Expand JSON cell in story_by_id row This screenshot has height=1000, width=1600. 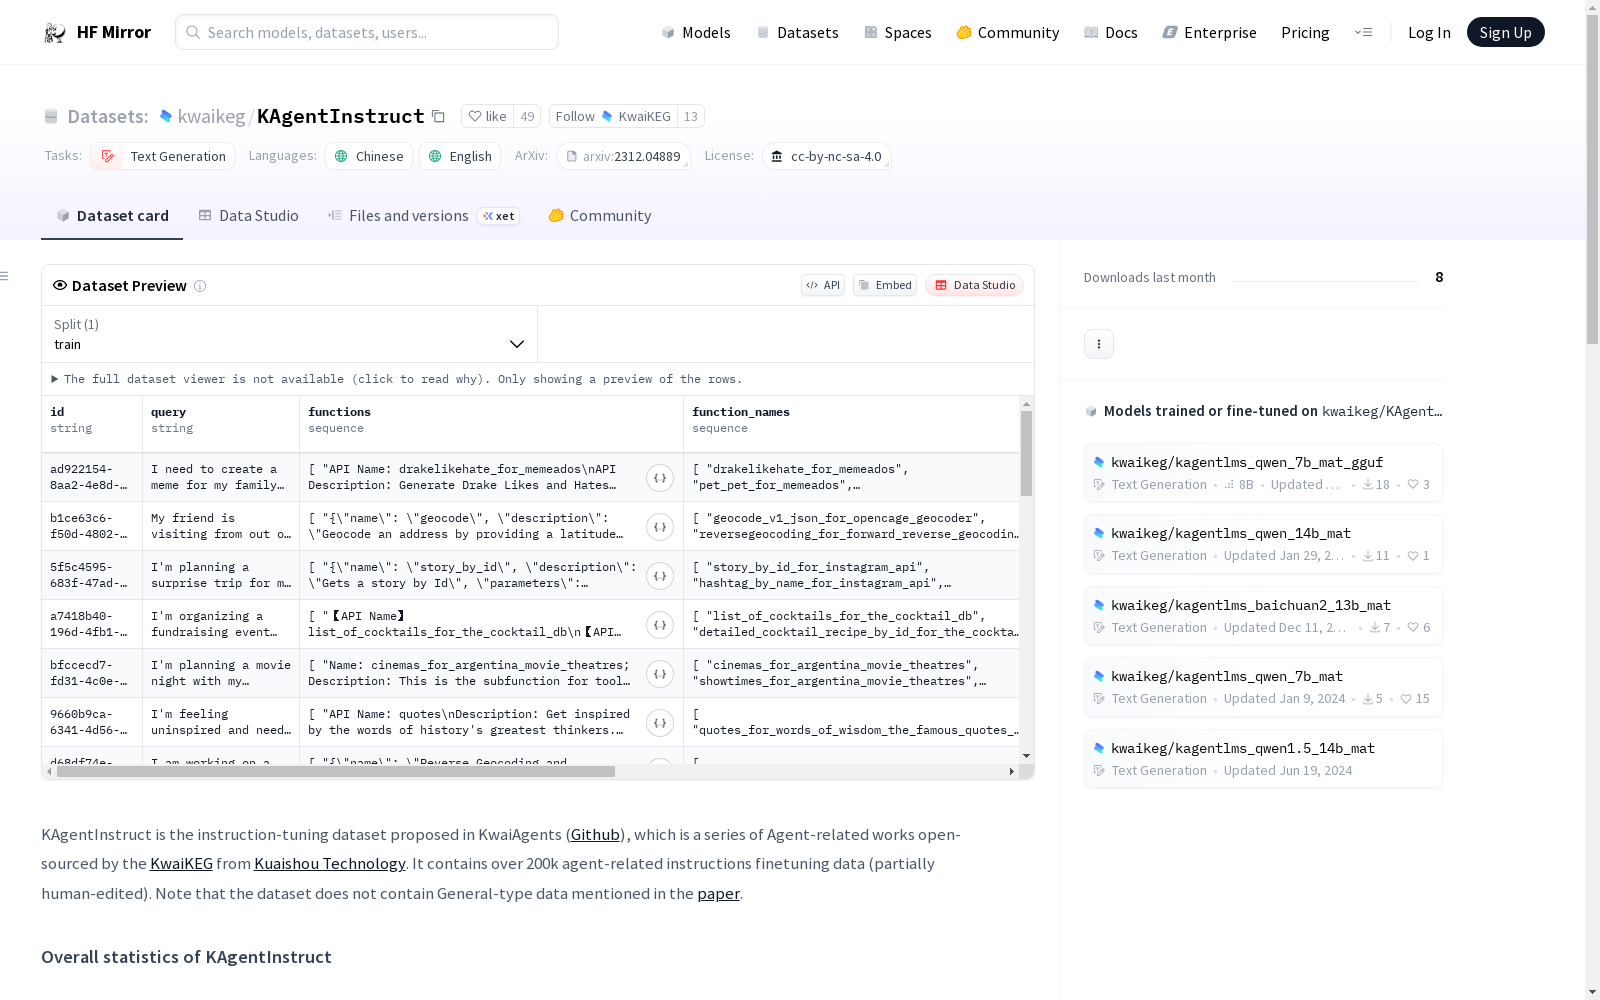[x=660, y=576]
